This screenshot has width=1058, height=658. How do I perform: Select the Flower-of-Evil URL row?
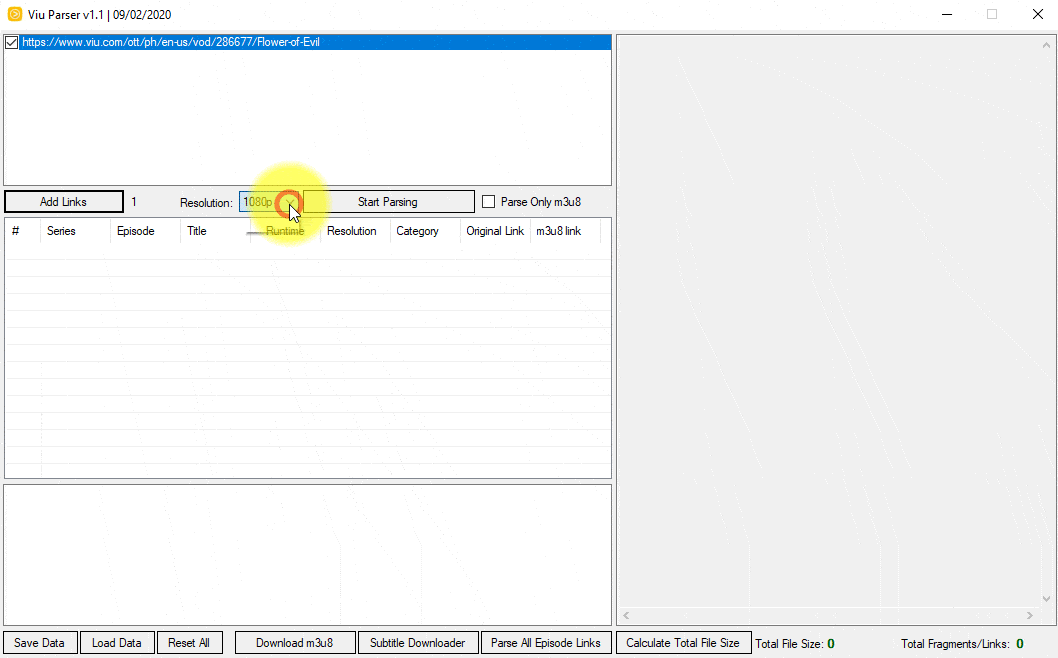pos(315,43)
